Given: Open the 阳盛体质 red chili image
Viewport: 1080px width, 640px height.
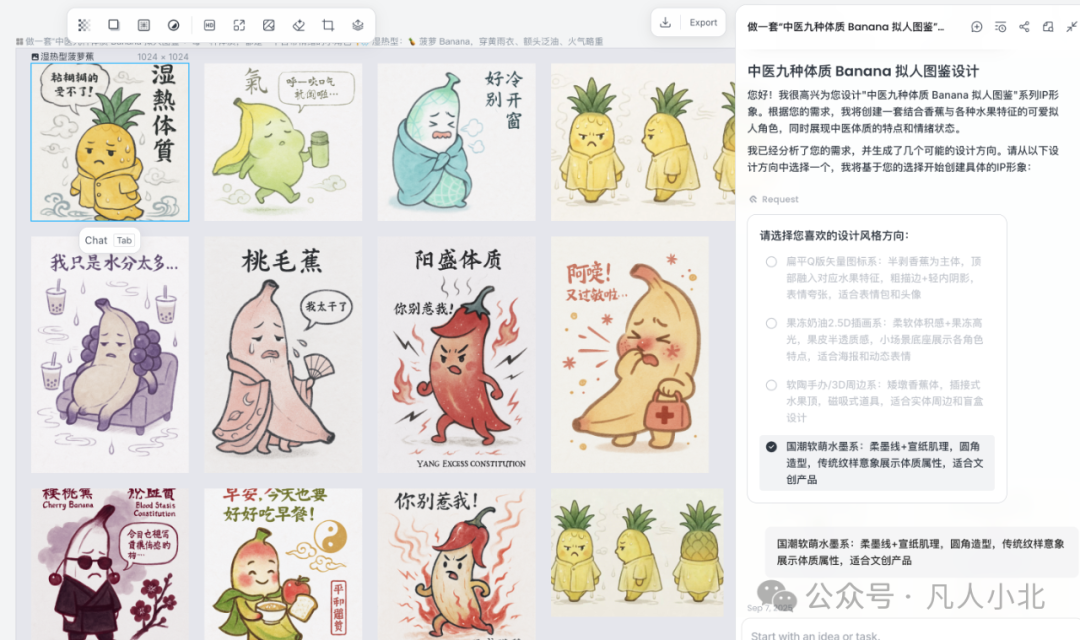Looking at the screenshot, I should (457, 355).
